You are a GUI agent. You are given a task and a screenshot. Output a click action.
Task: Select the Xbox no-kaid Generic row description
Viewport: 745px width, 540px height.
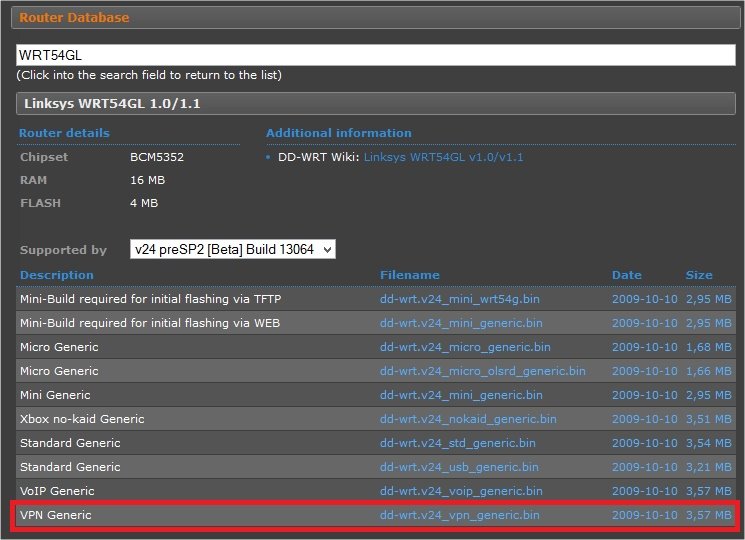click(82, 419)
